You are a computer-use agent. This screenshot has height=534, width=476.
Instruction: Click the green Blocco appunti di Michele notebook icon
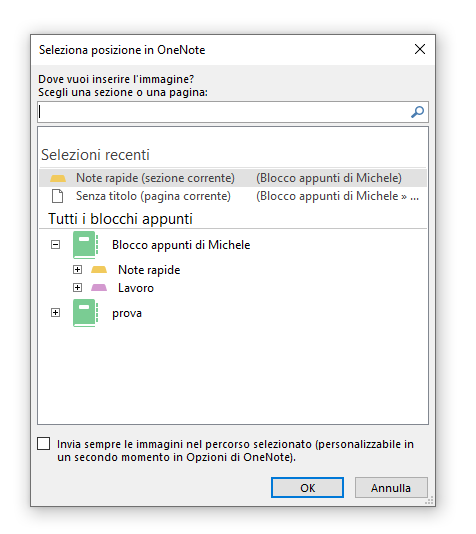pyautogui.click(x=85, y=245)
